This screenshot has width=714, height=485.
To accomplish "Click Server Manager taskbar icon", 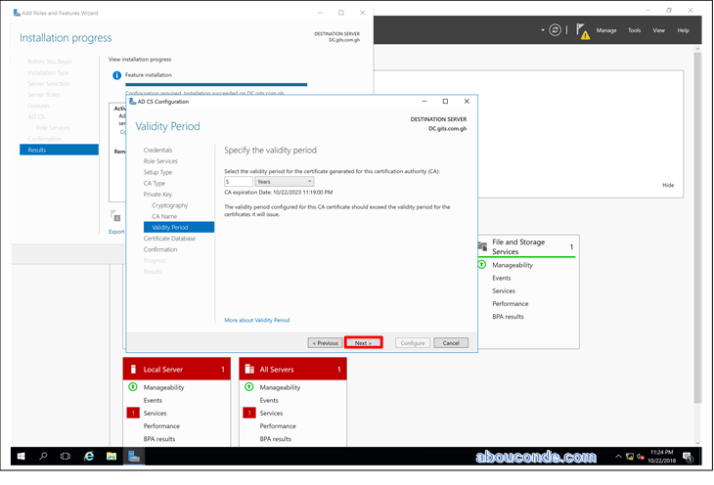I will point(134,456).
